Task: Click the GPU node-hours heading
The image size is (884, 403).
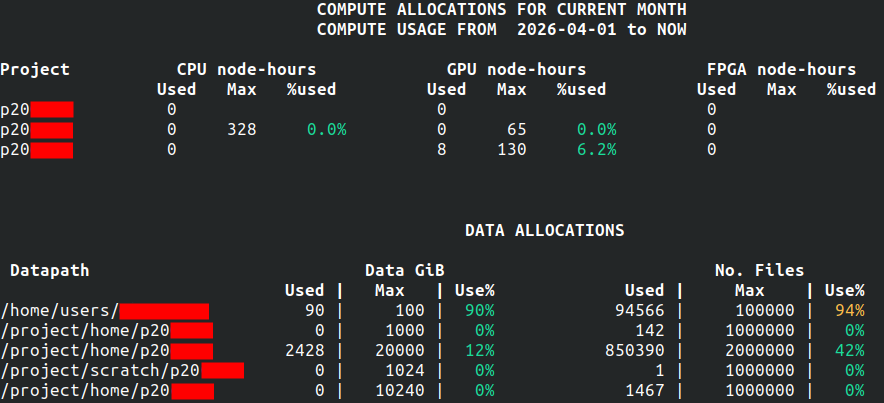Action: (516, 69)
